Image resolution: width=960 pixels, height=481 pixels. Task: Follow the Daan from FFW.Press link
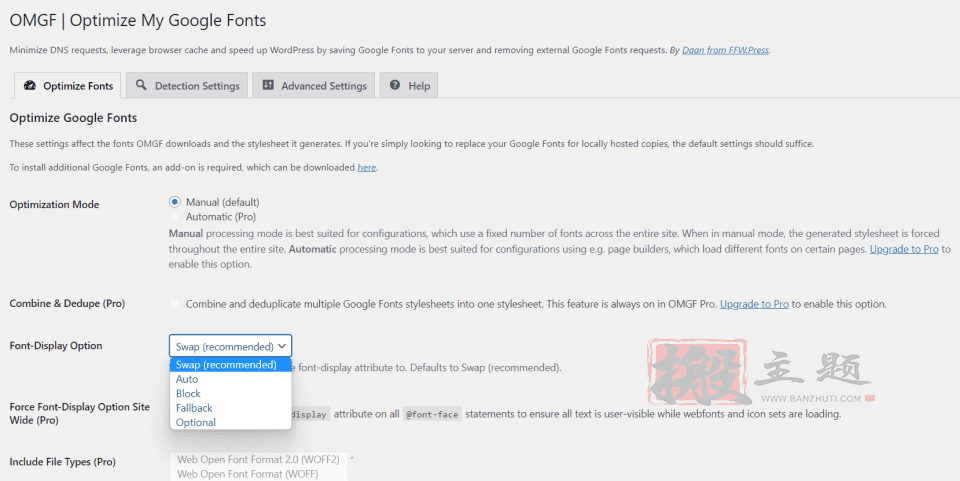click(725, 50)
